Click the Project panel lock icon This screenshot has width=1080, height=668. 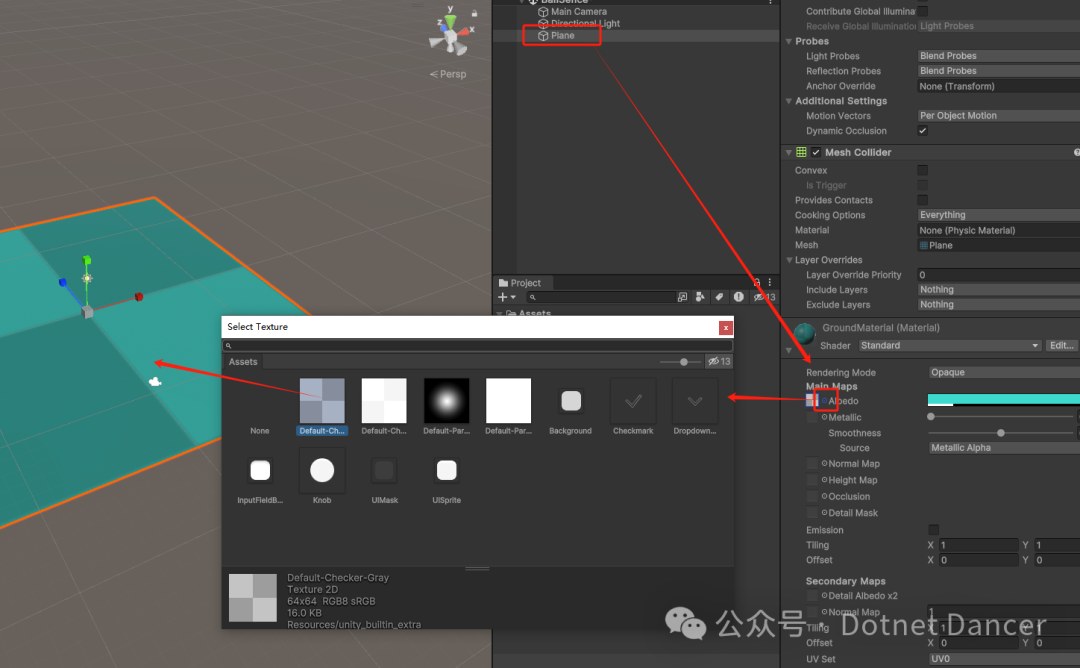point(757,282)
